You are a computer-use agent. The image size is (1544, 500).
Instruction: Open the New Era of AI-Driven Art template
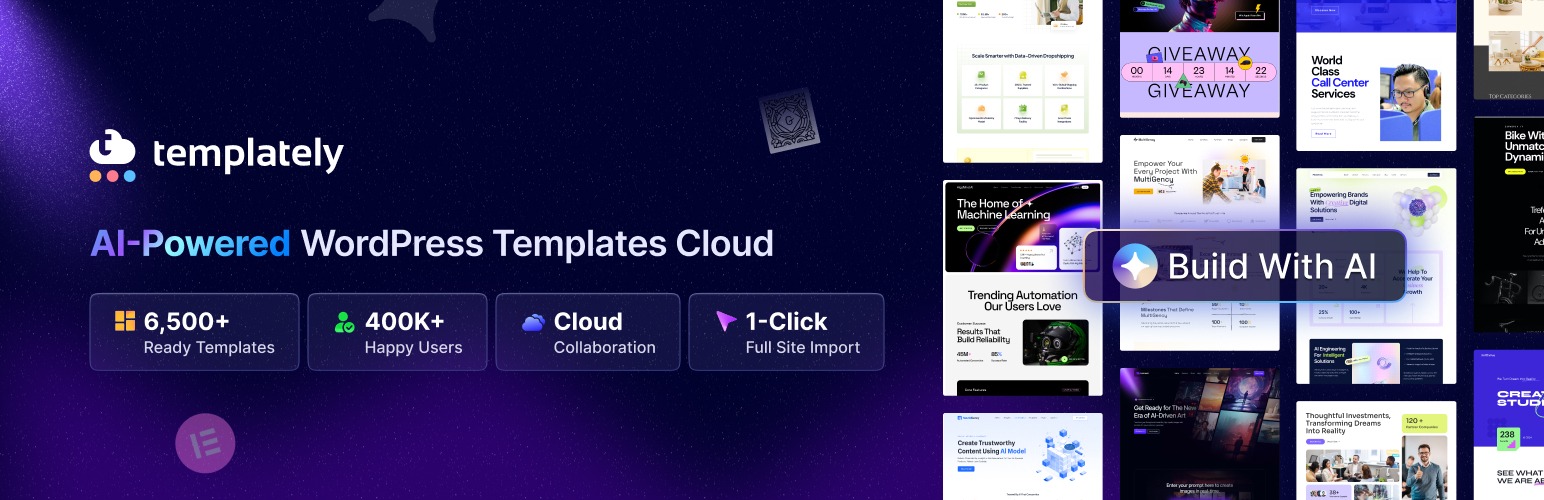click(1199, 434)
